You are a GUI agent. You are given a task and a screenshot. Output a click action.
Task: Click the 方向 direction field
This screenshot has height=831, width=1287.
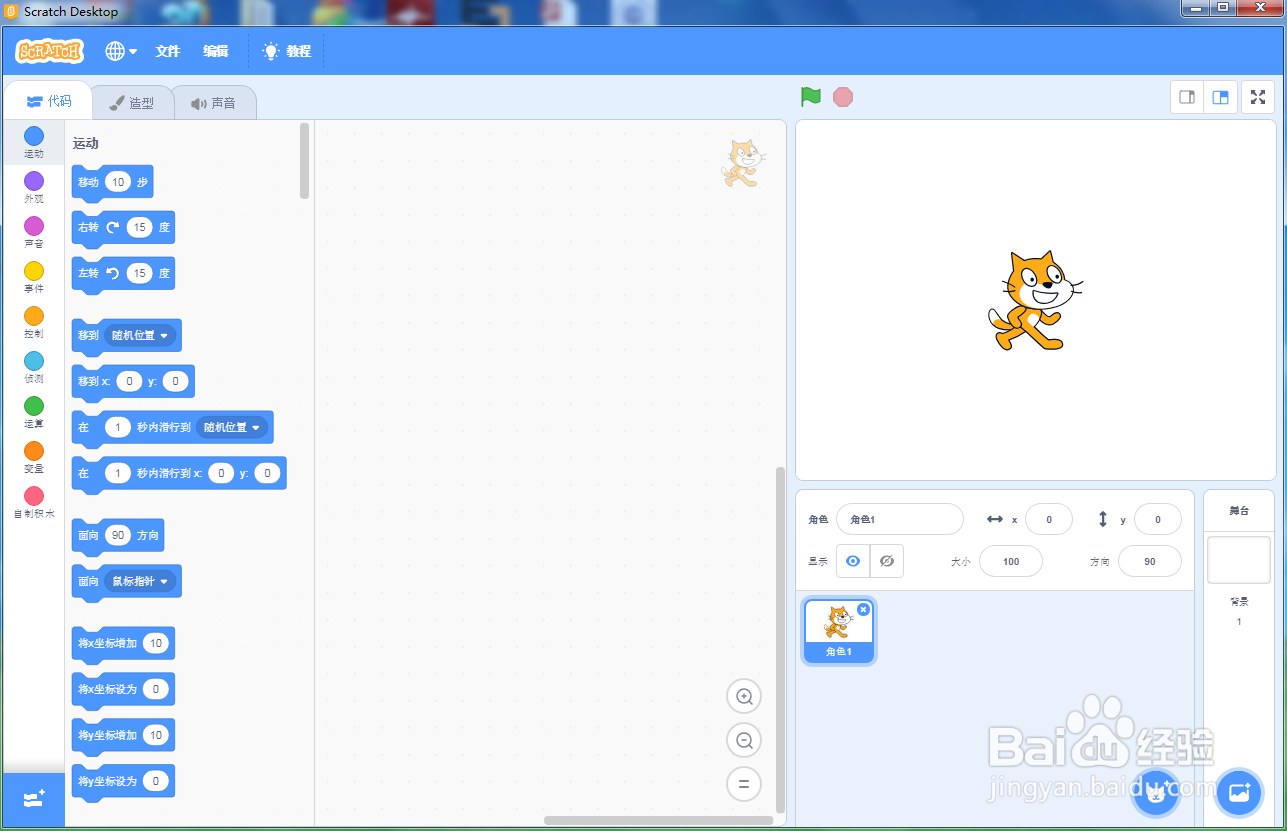coord(1150,561)
